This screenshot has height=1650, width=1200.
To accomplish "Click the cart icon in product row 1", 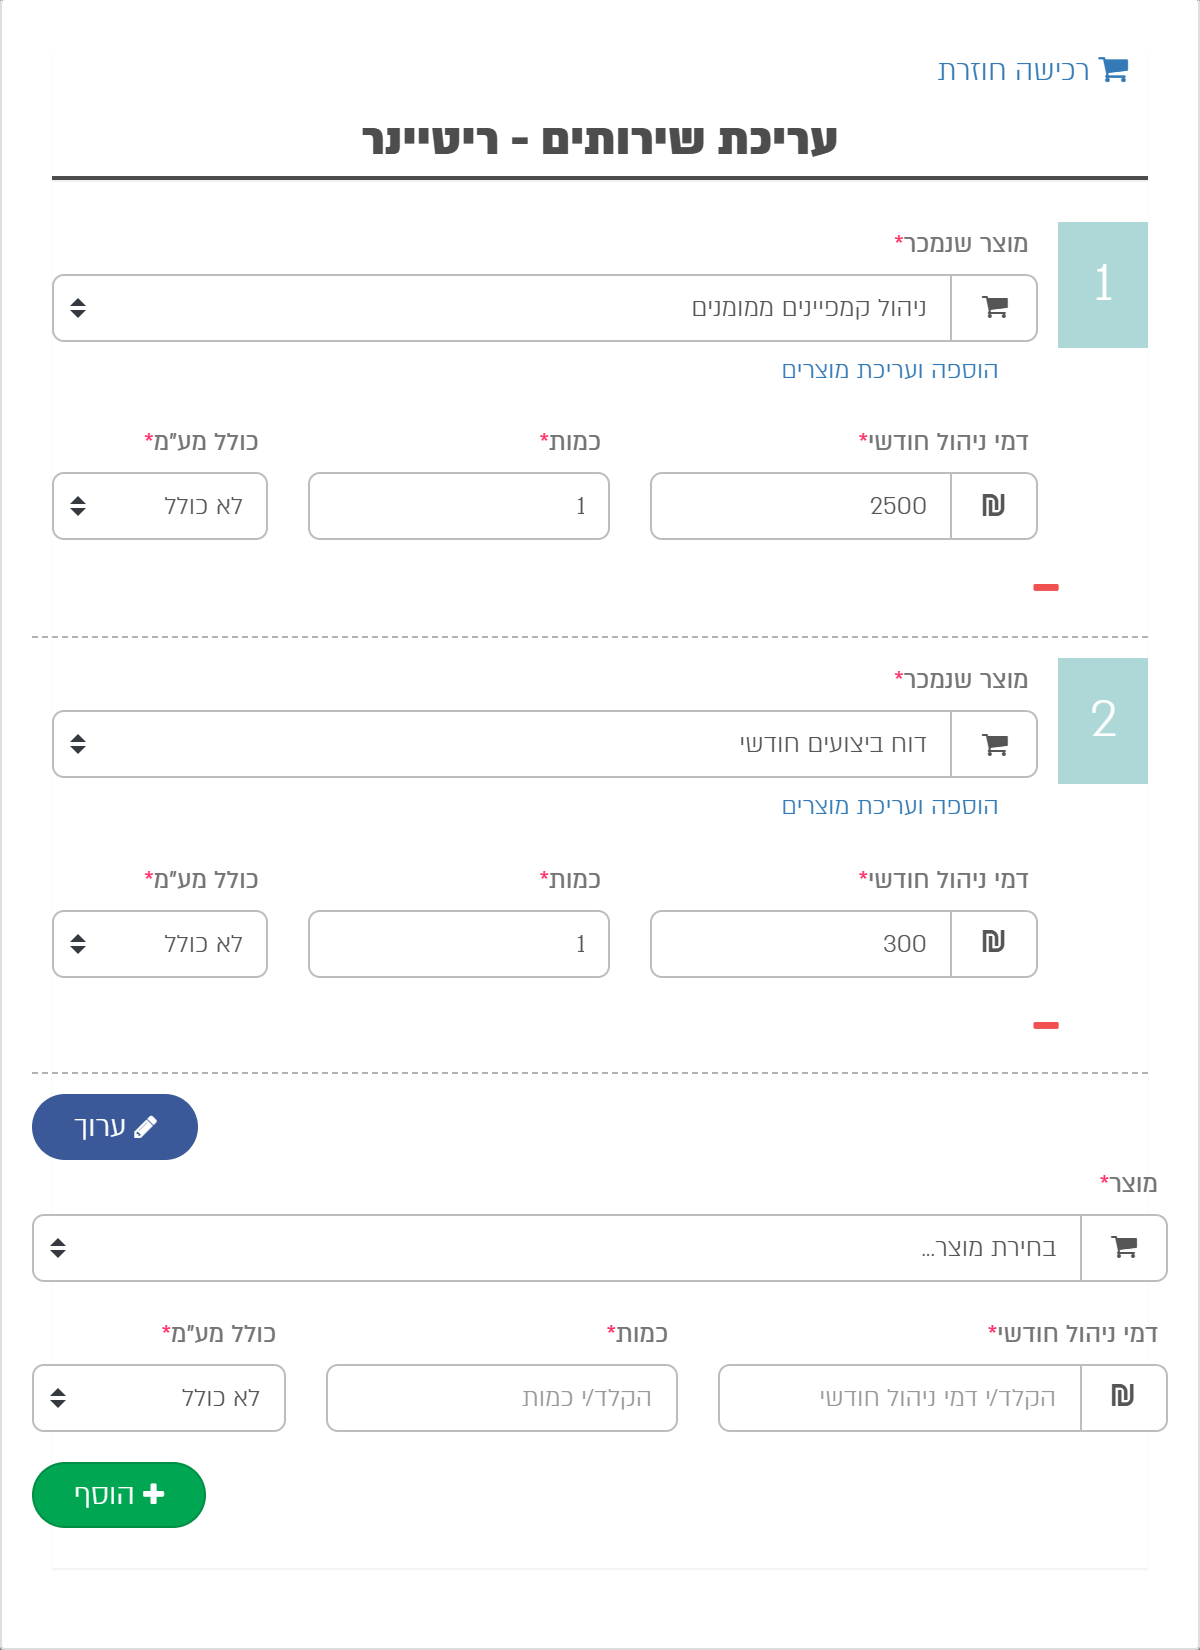I will pos(994,308).
